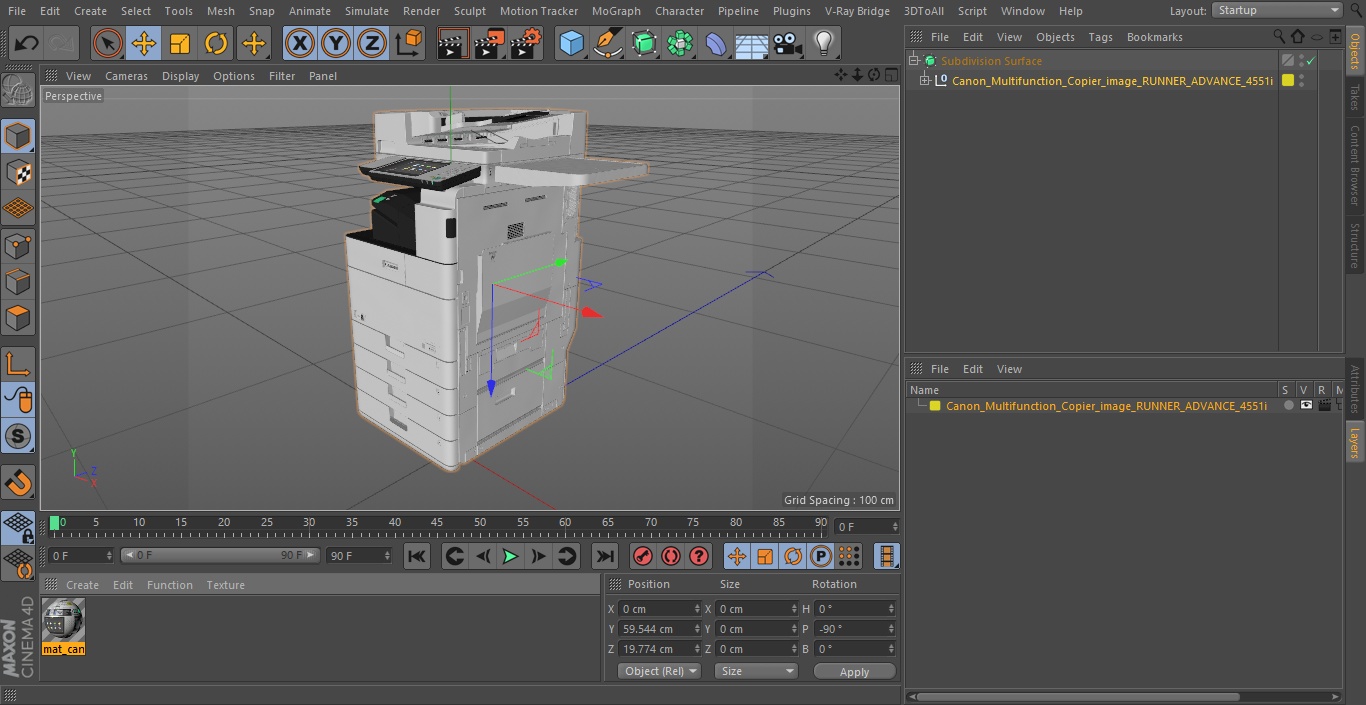Add a Cube primitive
This screenshot has height=705, width=1366.
coord(571,43)
